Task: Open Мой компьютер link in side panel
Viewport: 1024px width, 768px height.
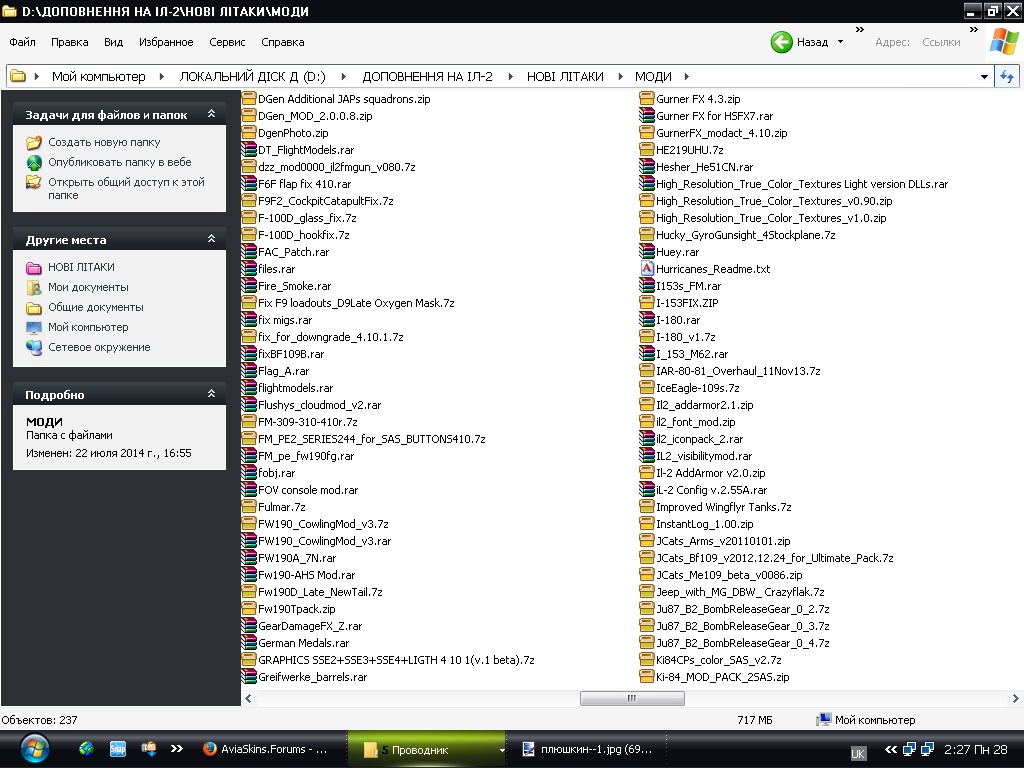Action: (x=88, y=327)
